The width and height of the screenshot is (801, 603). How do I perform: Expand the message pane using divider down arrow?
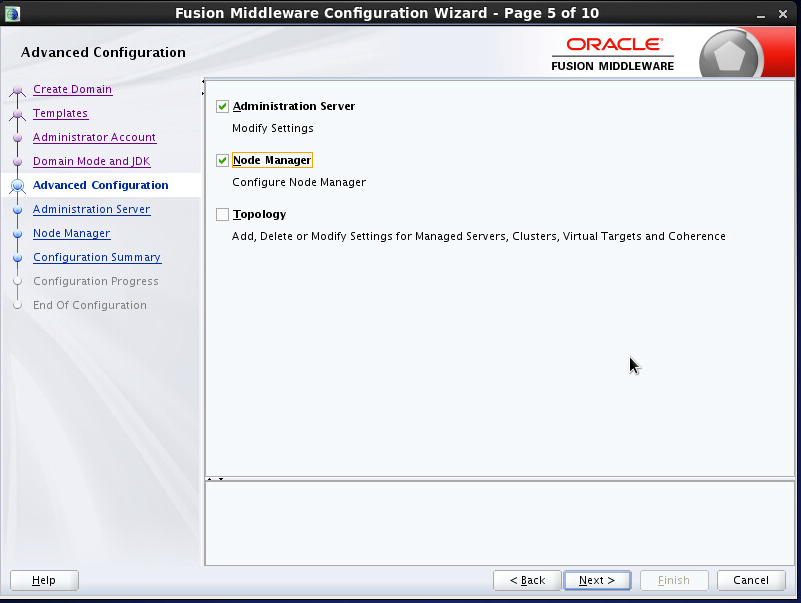point(220,479)
